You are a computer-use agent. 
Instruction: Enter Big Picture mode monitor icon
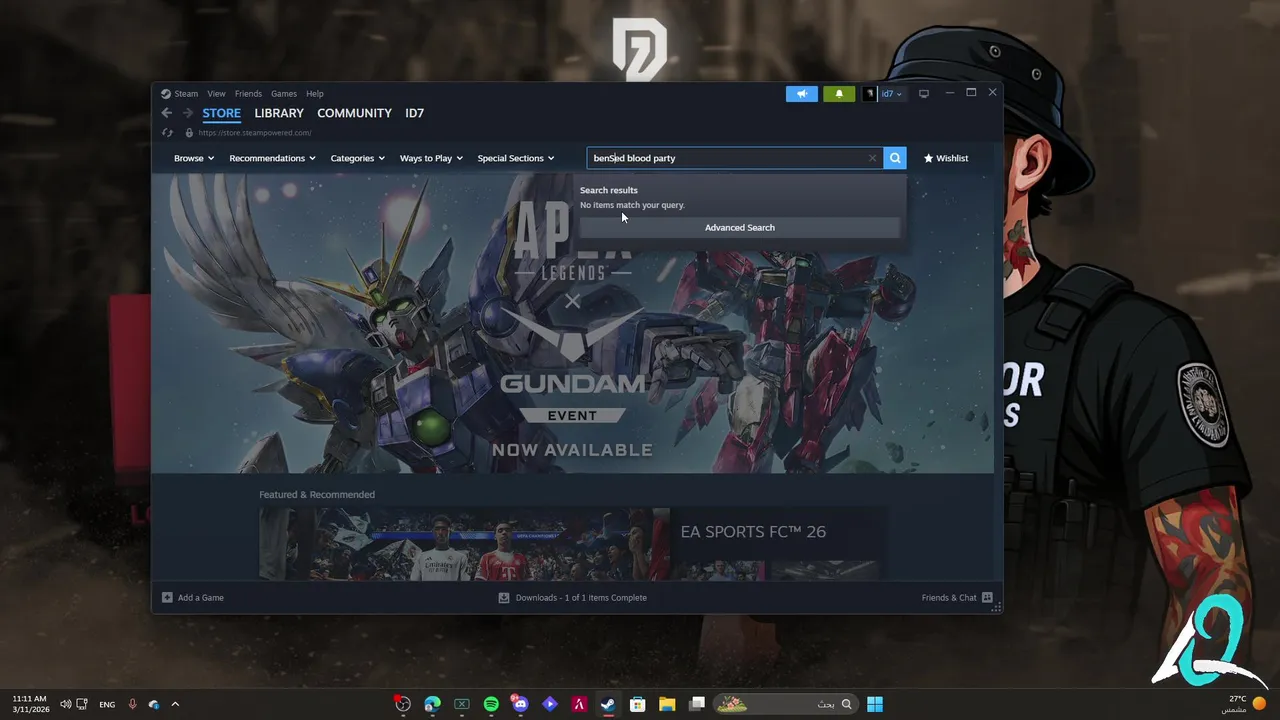[924, 94]
